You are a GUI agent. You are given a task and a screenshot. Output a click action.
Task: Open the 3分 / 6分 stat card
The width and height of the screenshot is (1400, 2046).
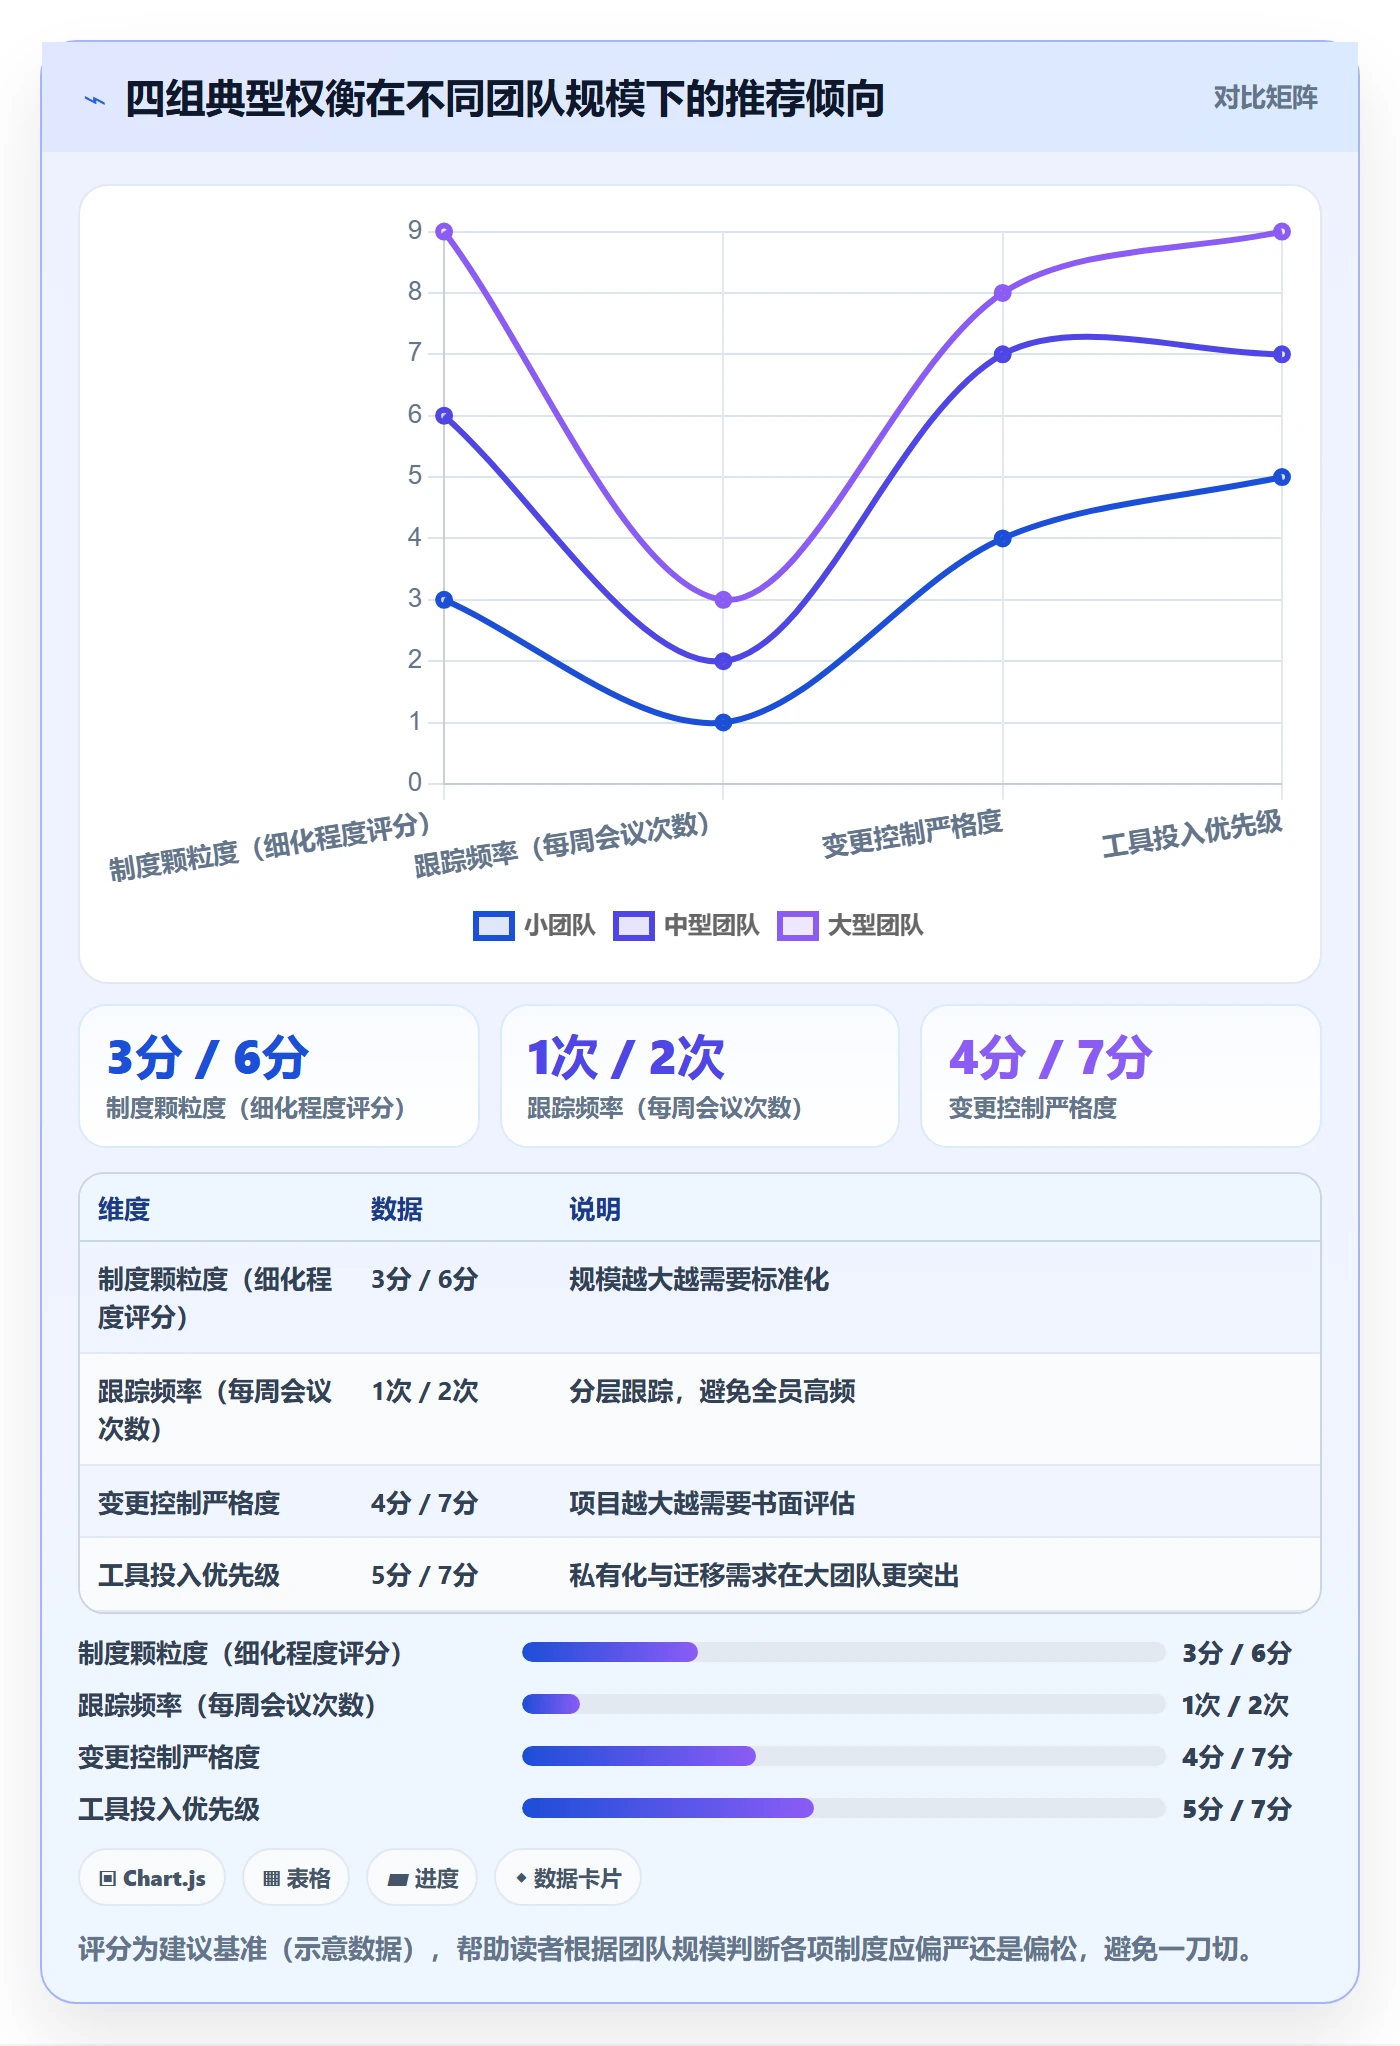point(279,1076)
